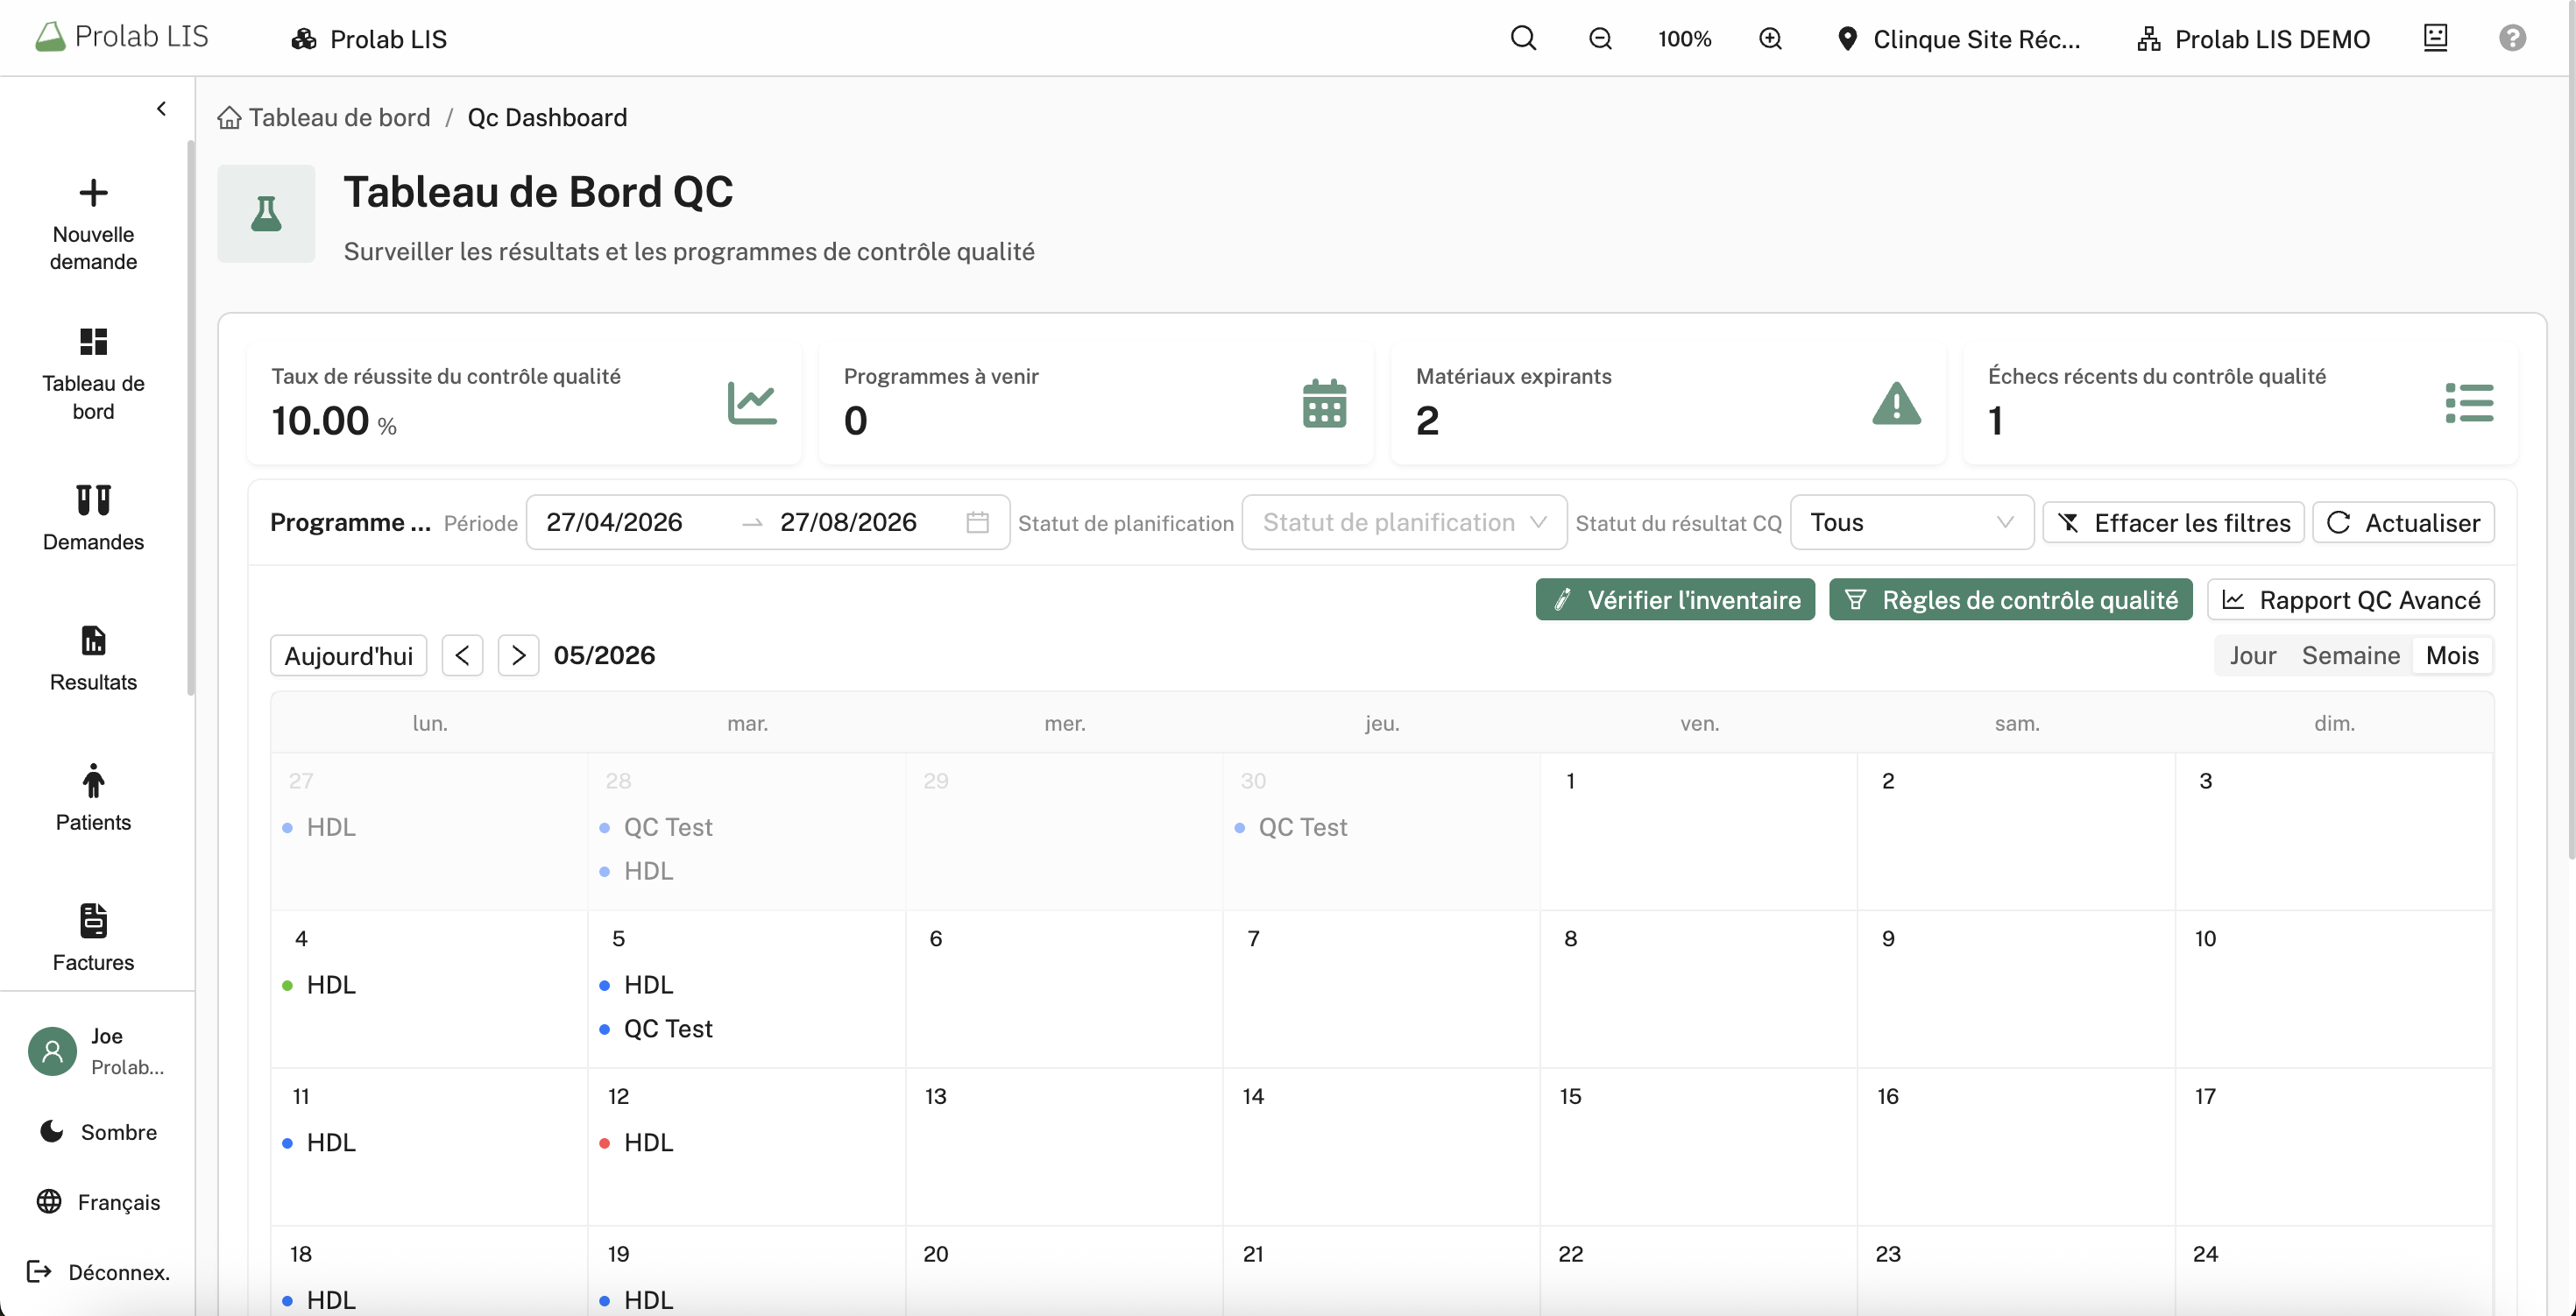Viewport: 2576px width, 1316px height.
Task: Open the QC Test event on April 28
Action: 668,827
